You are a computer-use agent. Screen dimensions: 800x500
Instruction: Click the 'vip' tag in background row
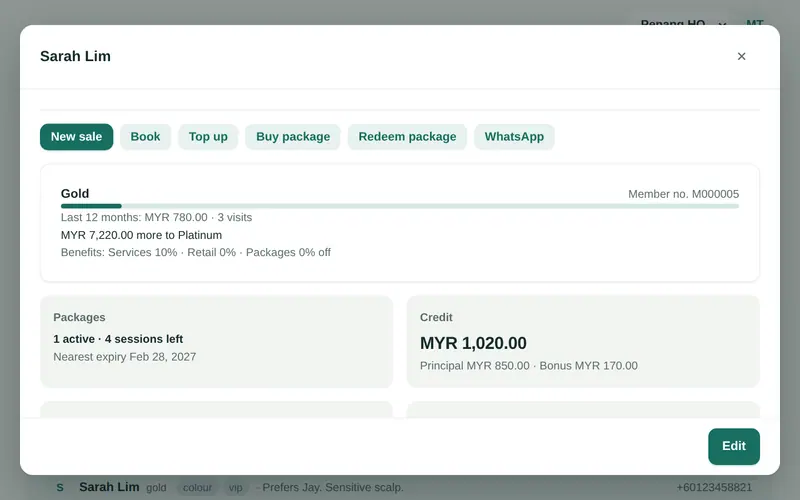click(236, 488)
